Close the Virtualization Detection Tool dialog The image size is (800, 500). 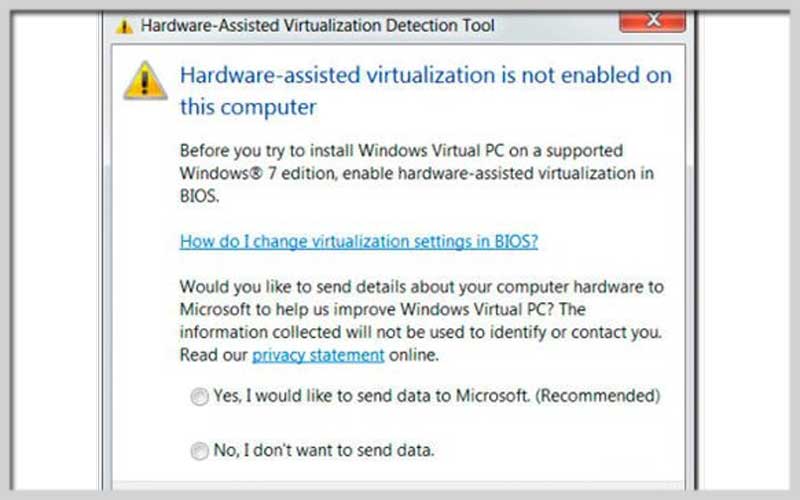[653, 21]
